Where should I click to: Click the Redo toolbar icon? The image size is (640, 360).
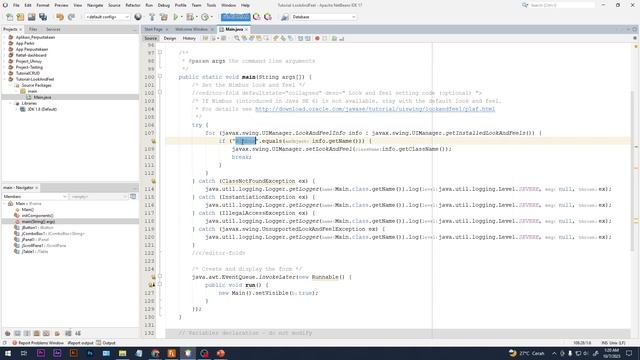[x=71, y=17]
